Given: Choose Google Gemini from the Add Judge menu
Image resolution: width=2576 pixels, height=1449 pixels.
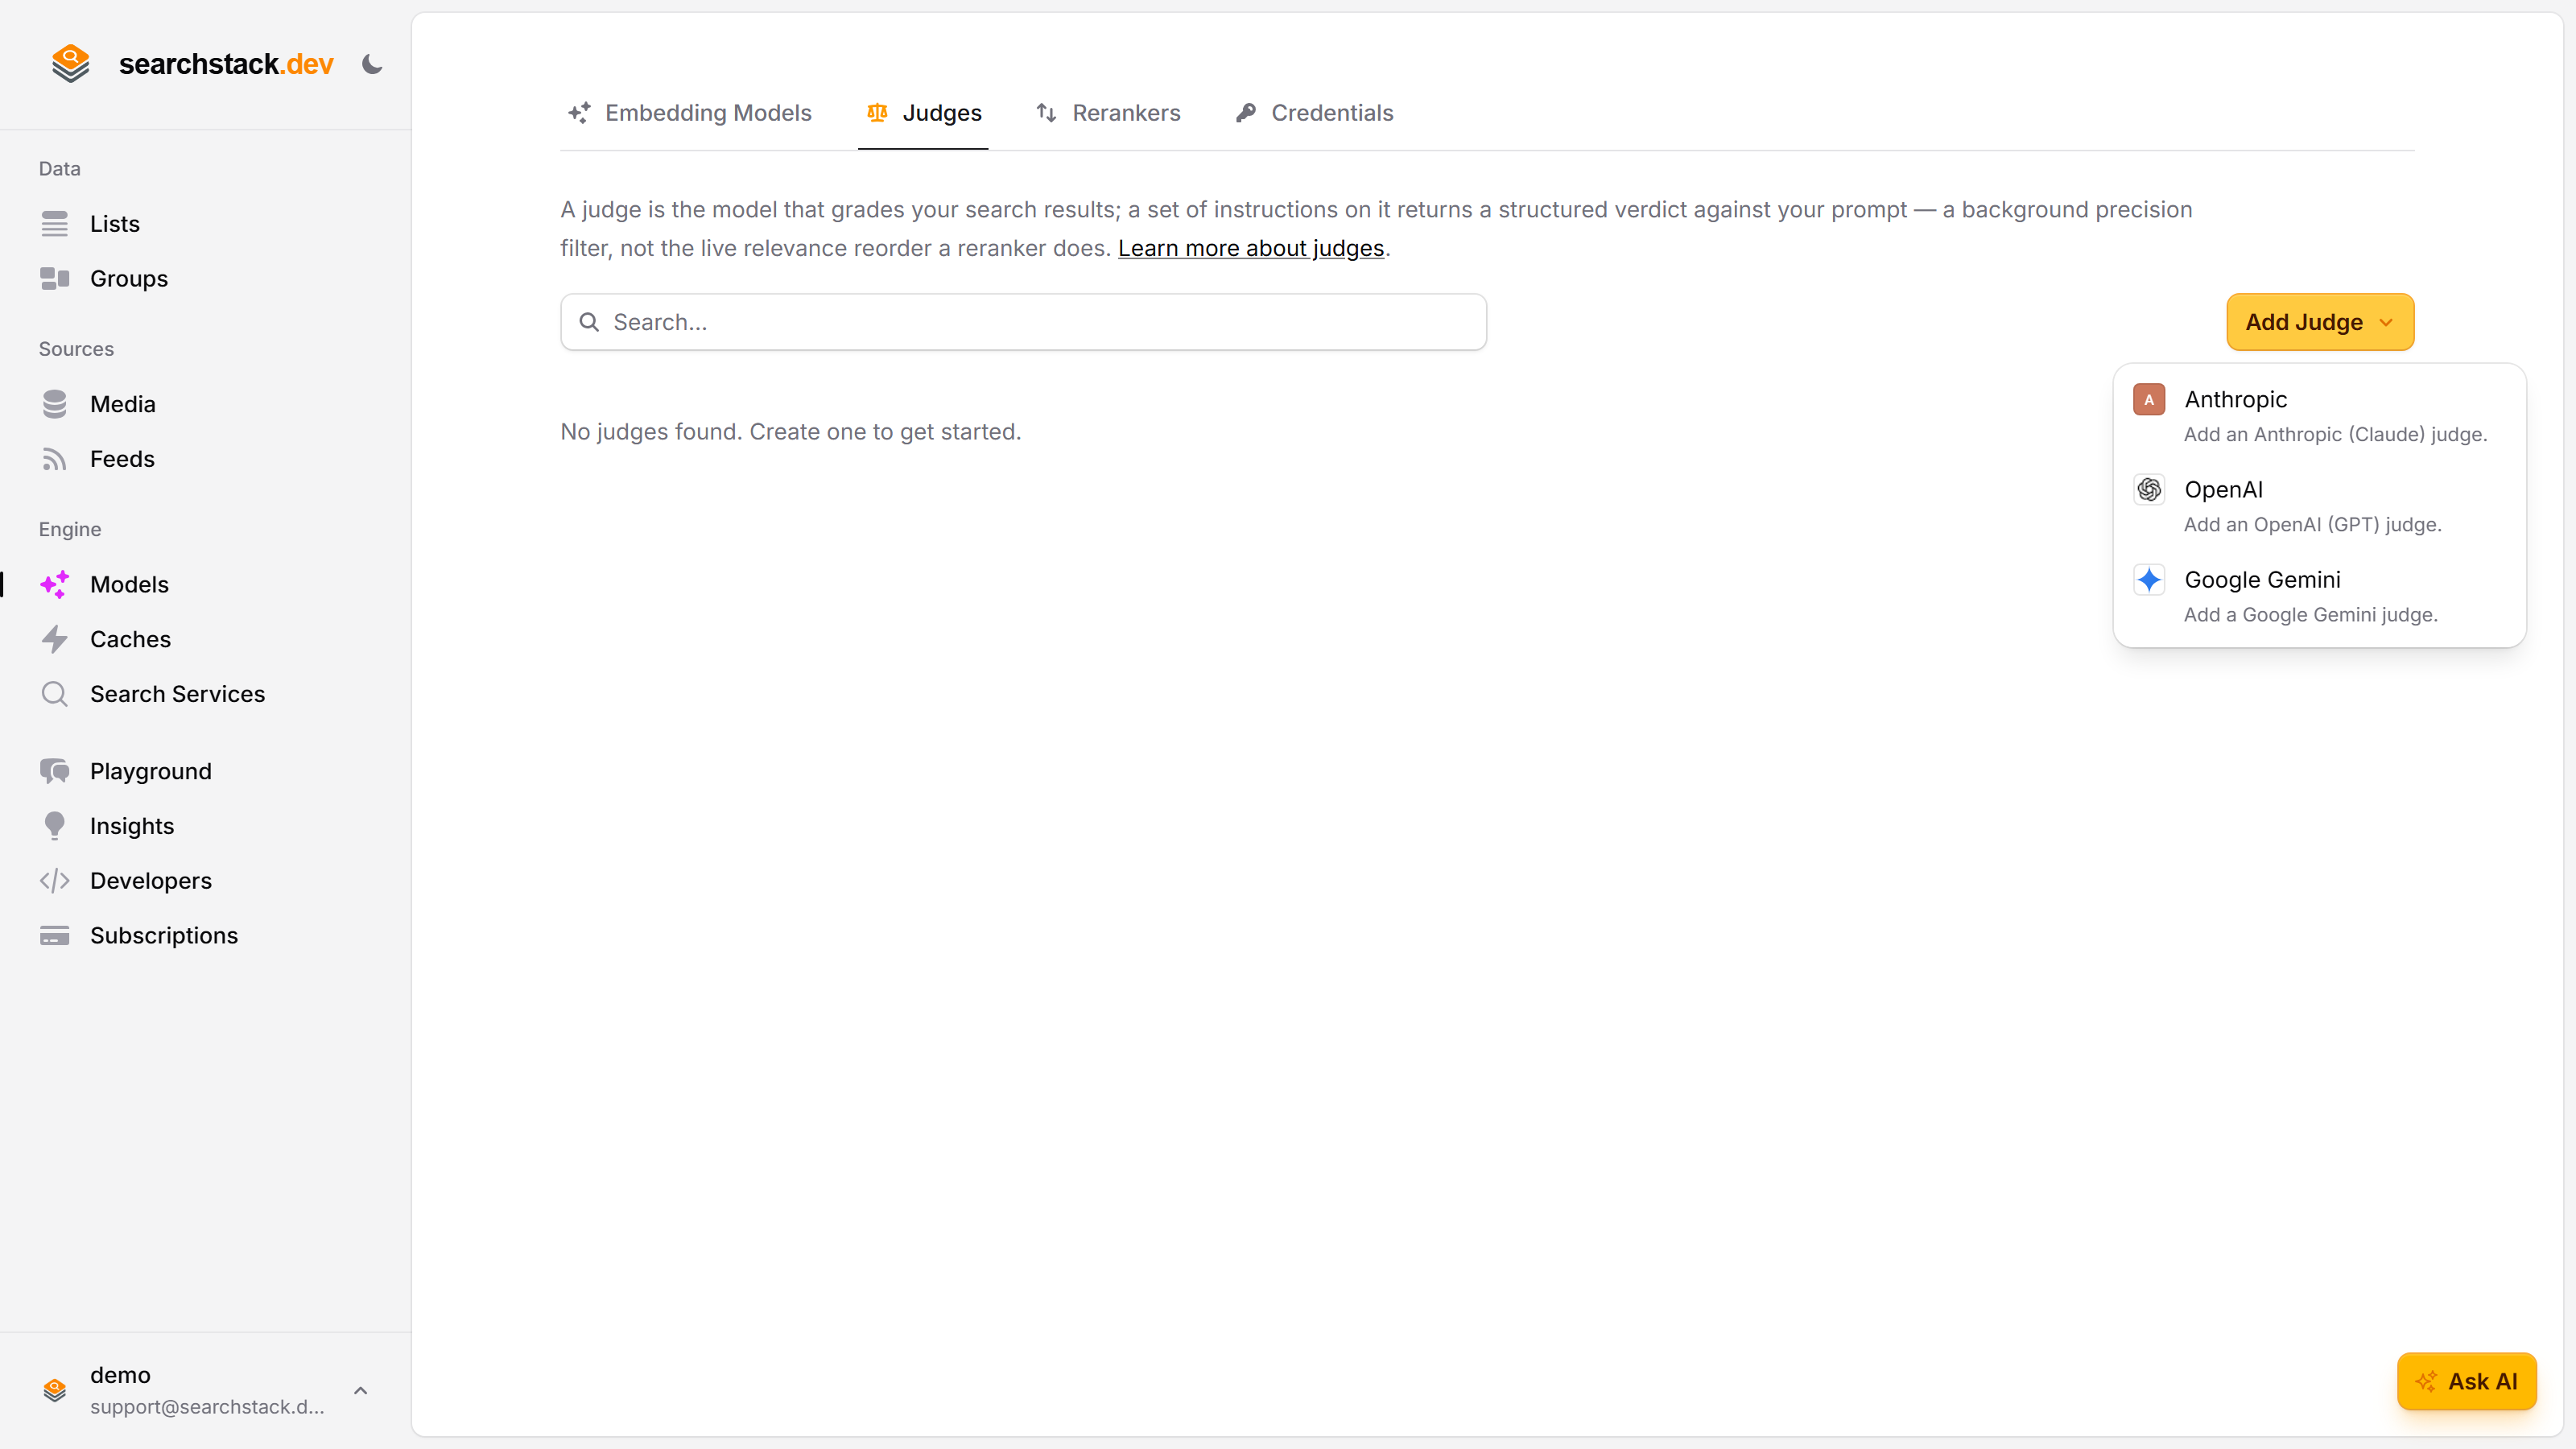Looking at the screenshot, I should (x=2320, y=596).
